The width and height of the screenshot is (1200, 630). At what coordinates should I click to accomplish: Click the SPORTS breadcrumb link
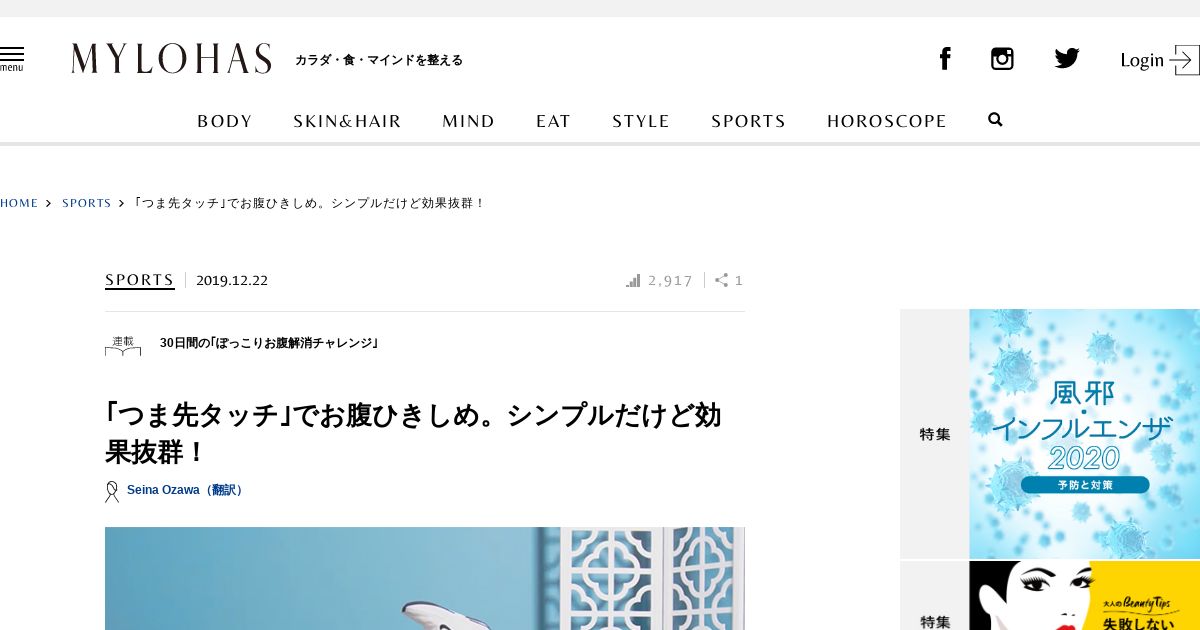87,203
